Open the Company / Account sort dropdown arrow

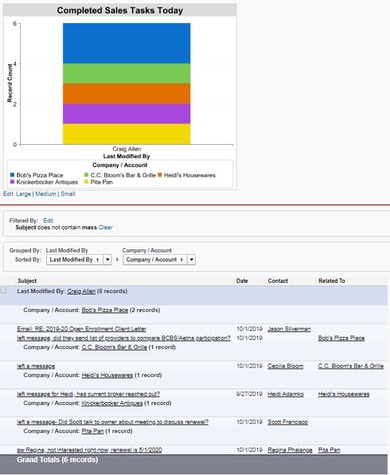(x=192, y=259)
